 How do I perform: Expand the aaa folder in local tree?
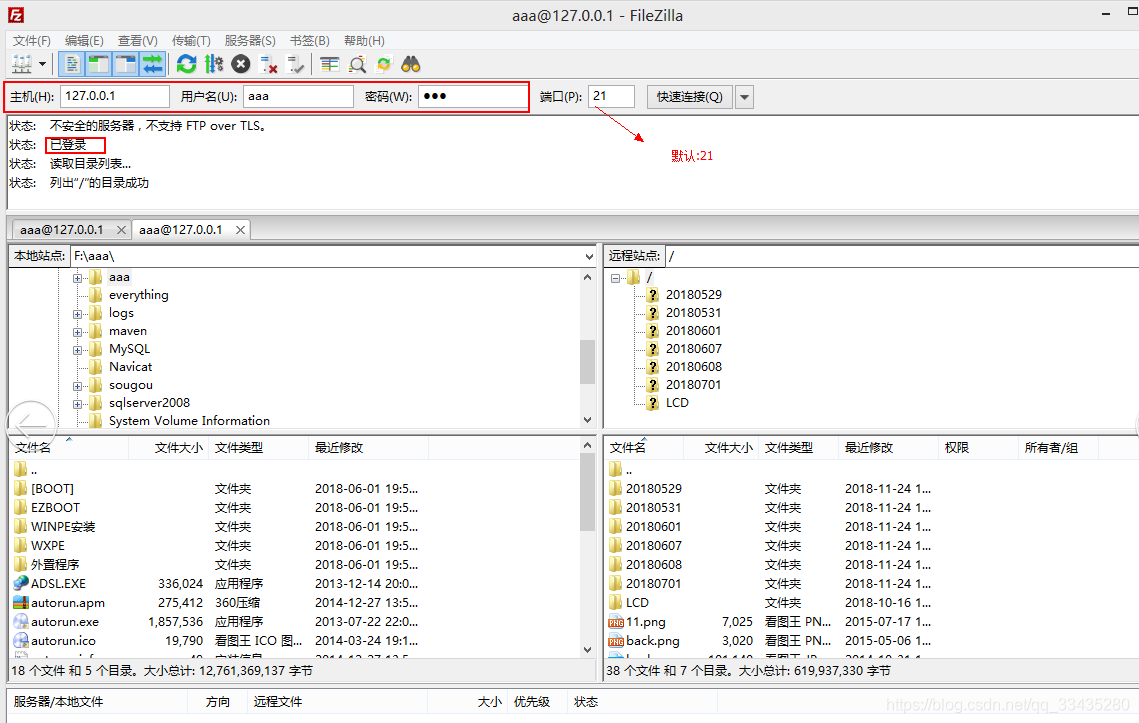click(77, 278)
